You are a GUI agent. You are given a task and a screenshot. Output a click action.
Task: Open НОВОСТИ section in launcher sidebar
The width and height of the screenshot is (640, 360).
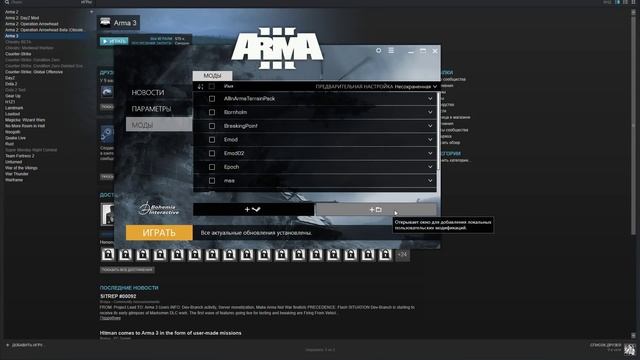coord(148,93)
